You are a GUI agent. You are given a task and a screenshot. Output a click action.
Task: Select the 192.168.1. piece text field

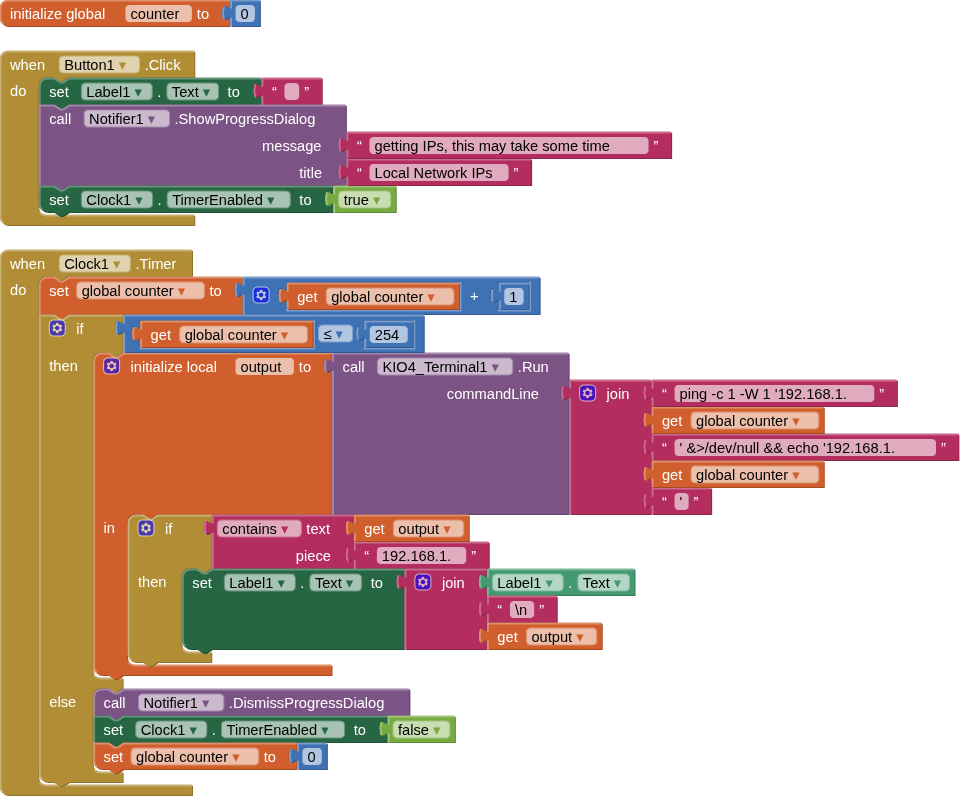coord(421,555)
